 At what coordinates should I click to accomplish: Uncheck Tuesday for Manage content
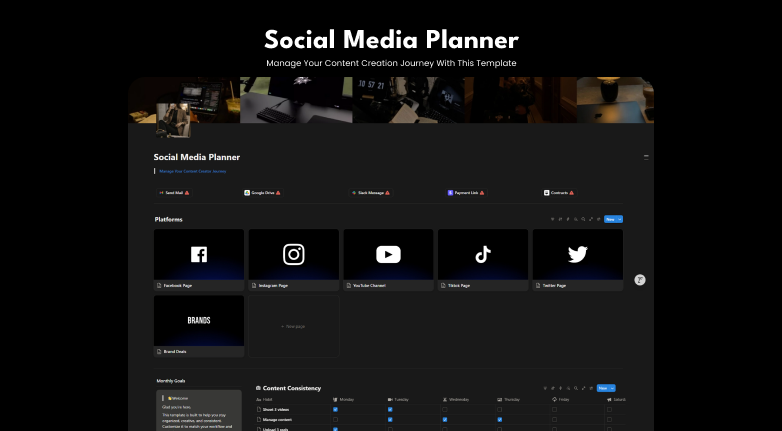(390, 420)
